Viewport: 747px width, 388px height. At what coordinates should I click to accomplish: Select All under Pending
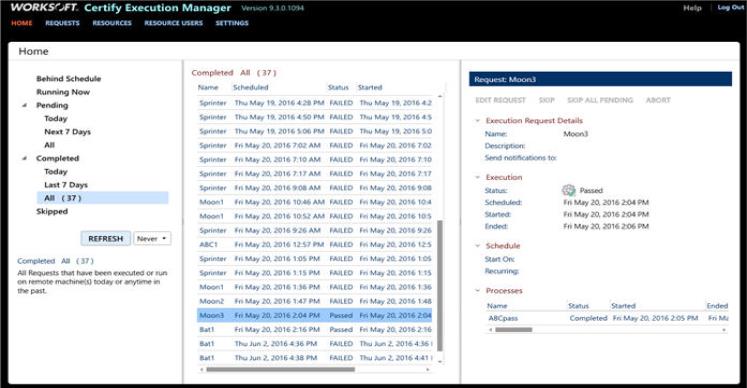50,145
